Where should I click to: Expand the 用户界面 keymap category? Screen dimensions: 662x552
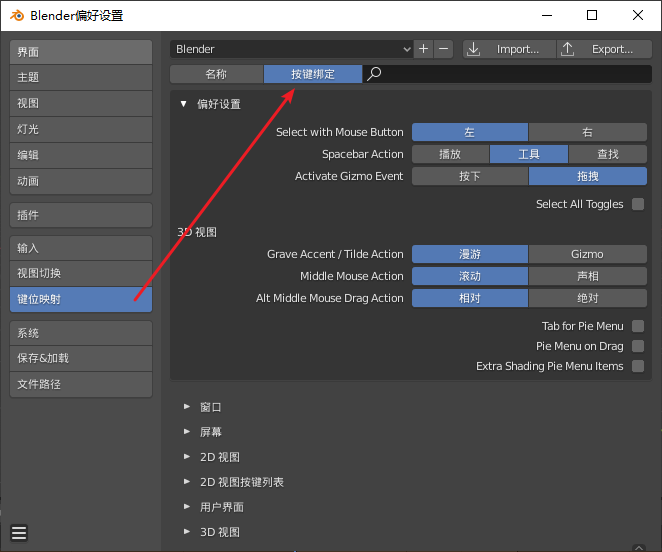[187, 506]
